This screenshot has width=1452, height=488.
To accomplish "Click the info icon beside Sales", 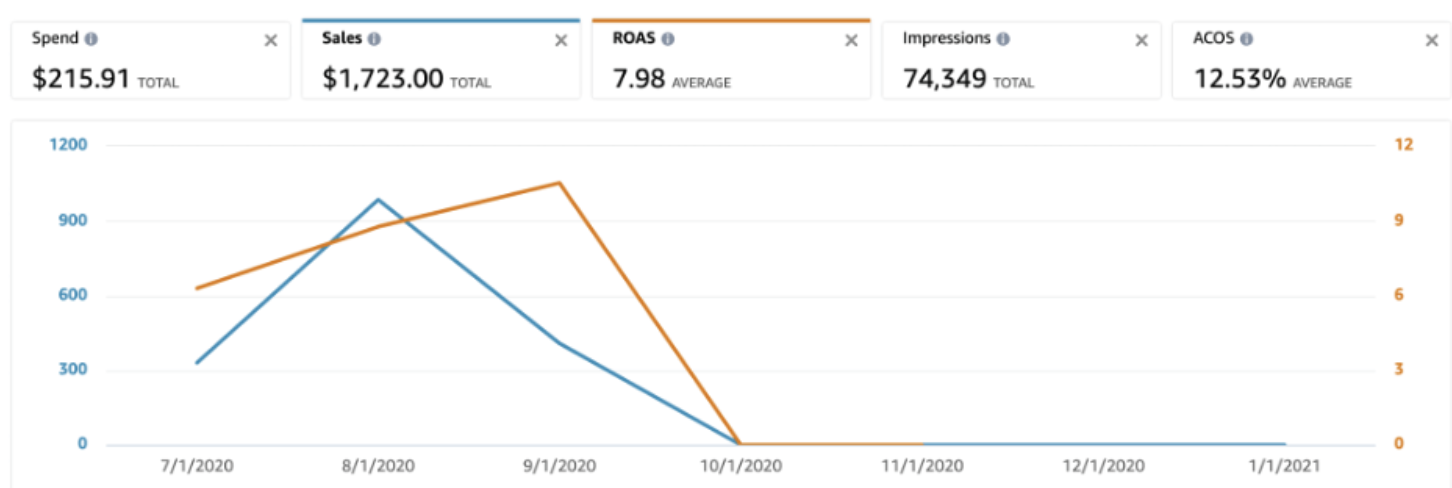I will pyautogui.click(x=374, y=39).
